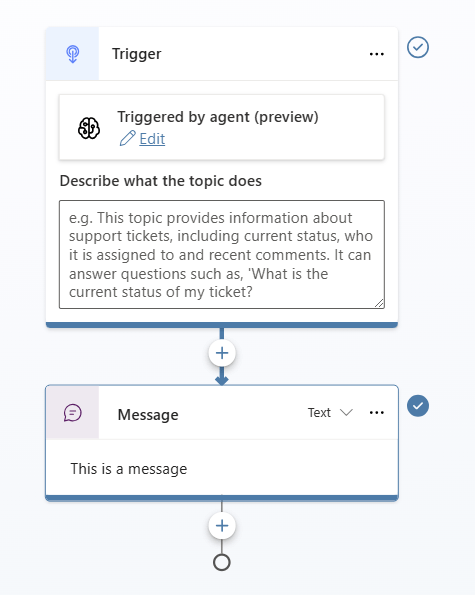This screenshot has width=475, height=595.
Task: Click the Trigger node antenna icon
Action: (x=72, y=54)
